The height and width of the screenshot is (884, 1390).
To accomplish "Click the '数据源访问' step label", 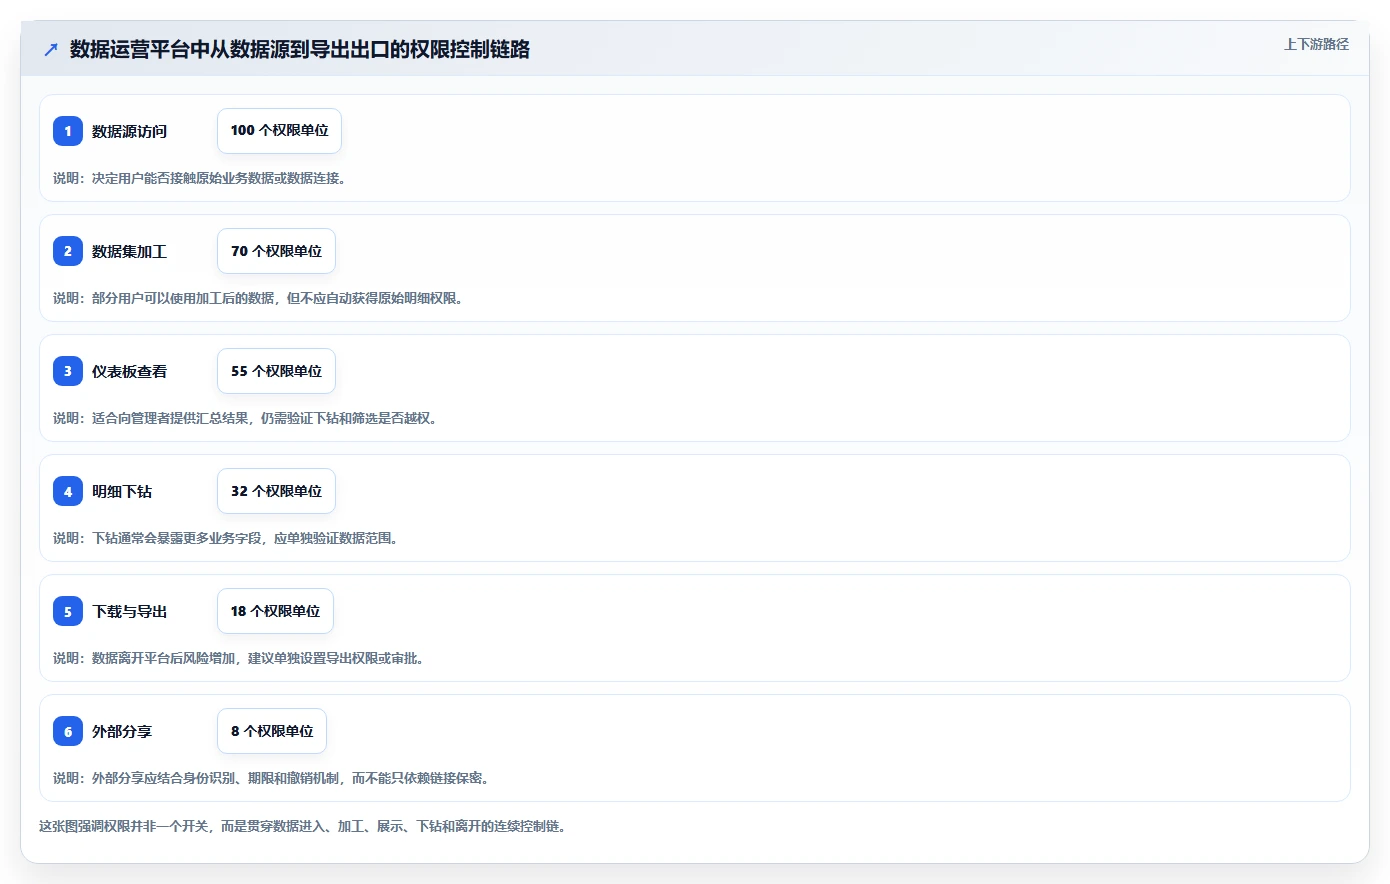I will 129,131.
